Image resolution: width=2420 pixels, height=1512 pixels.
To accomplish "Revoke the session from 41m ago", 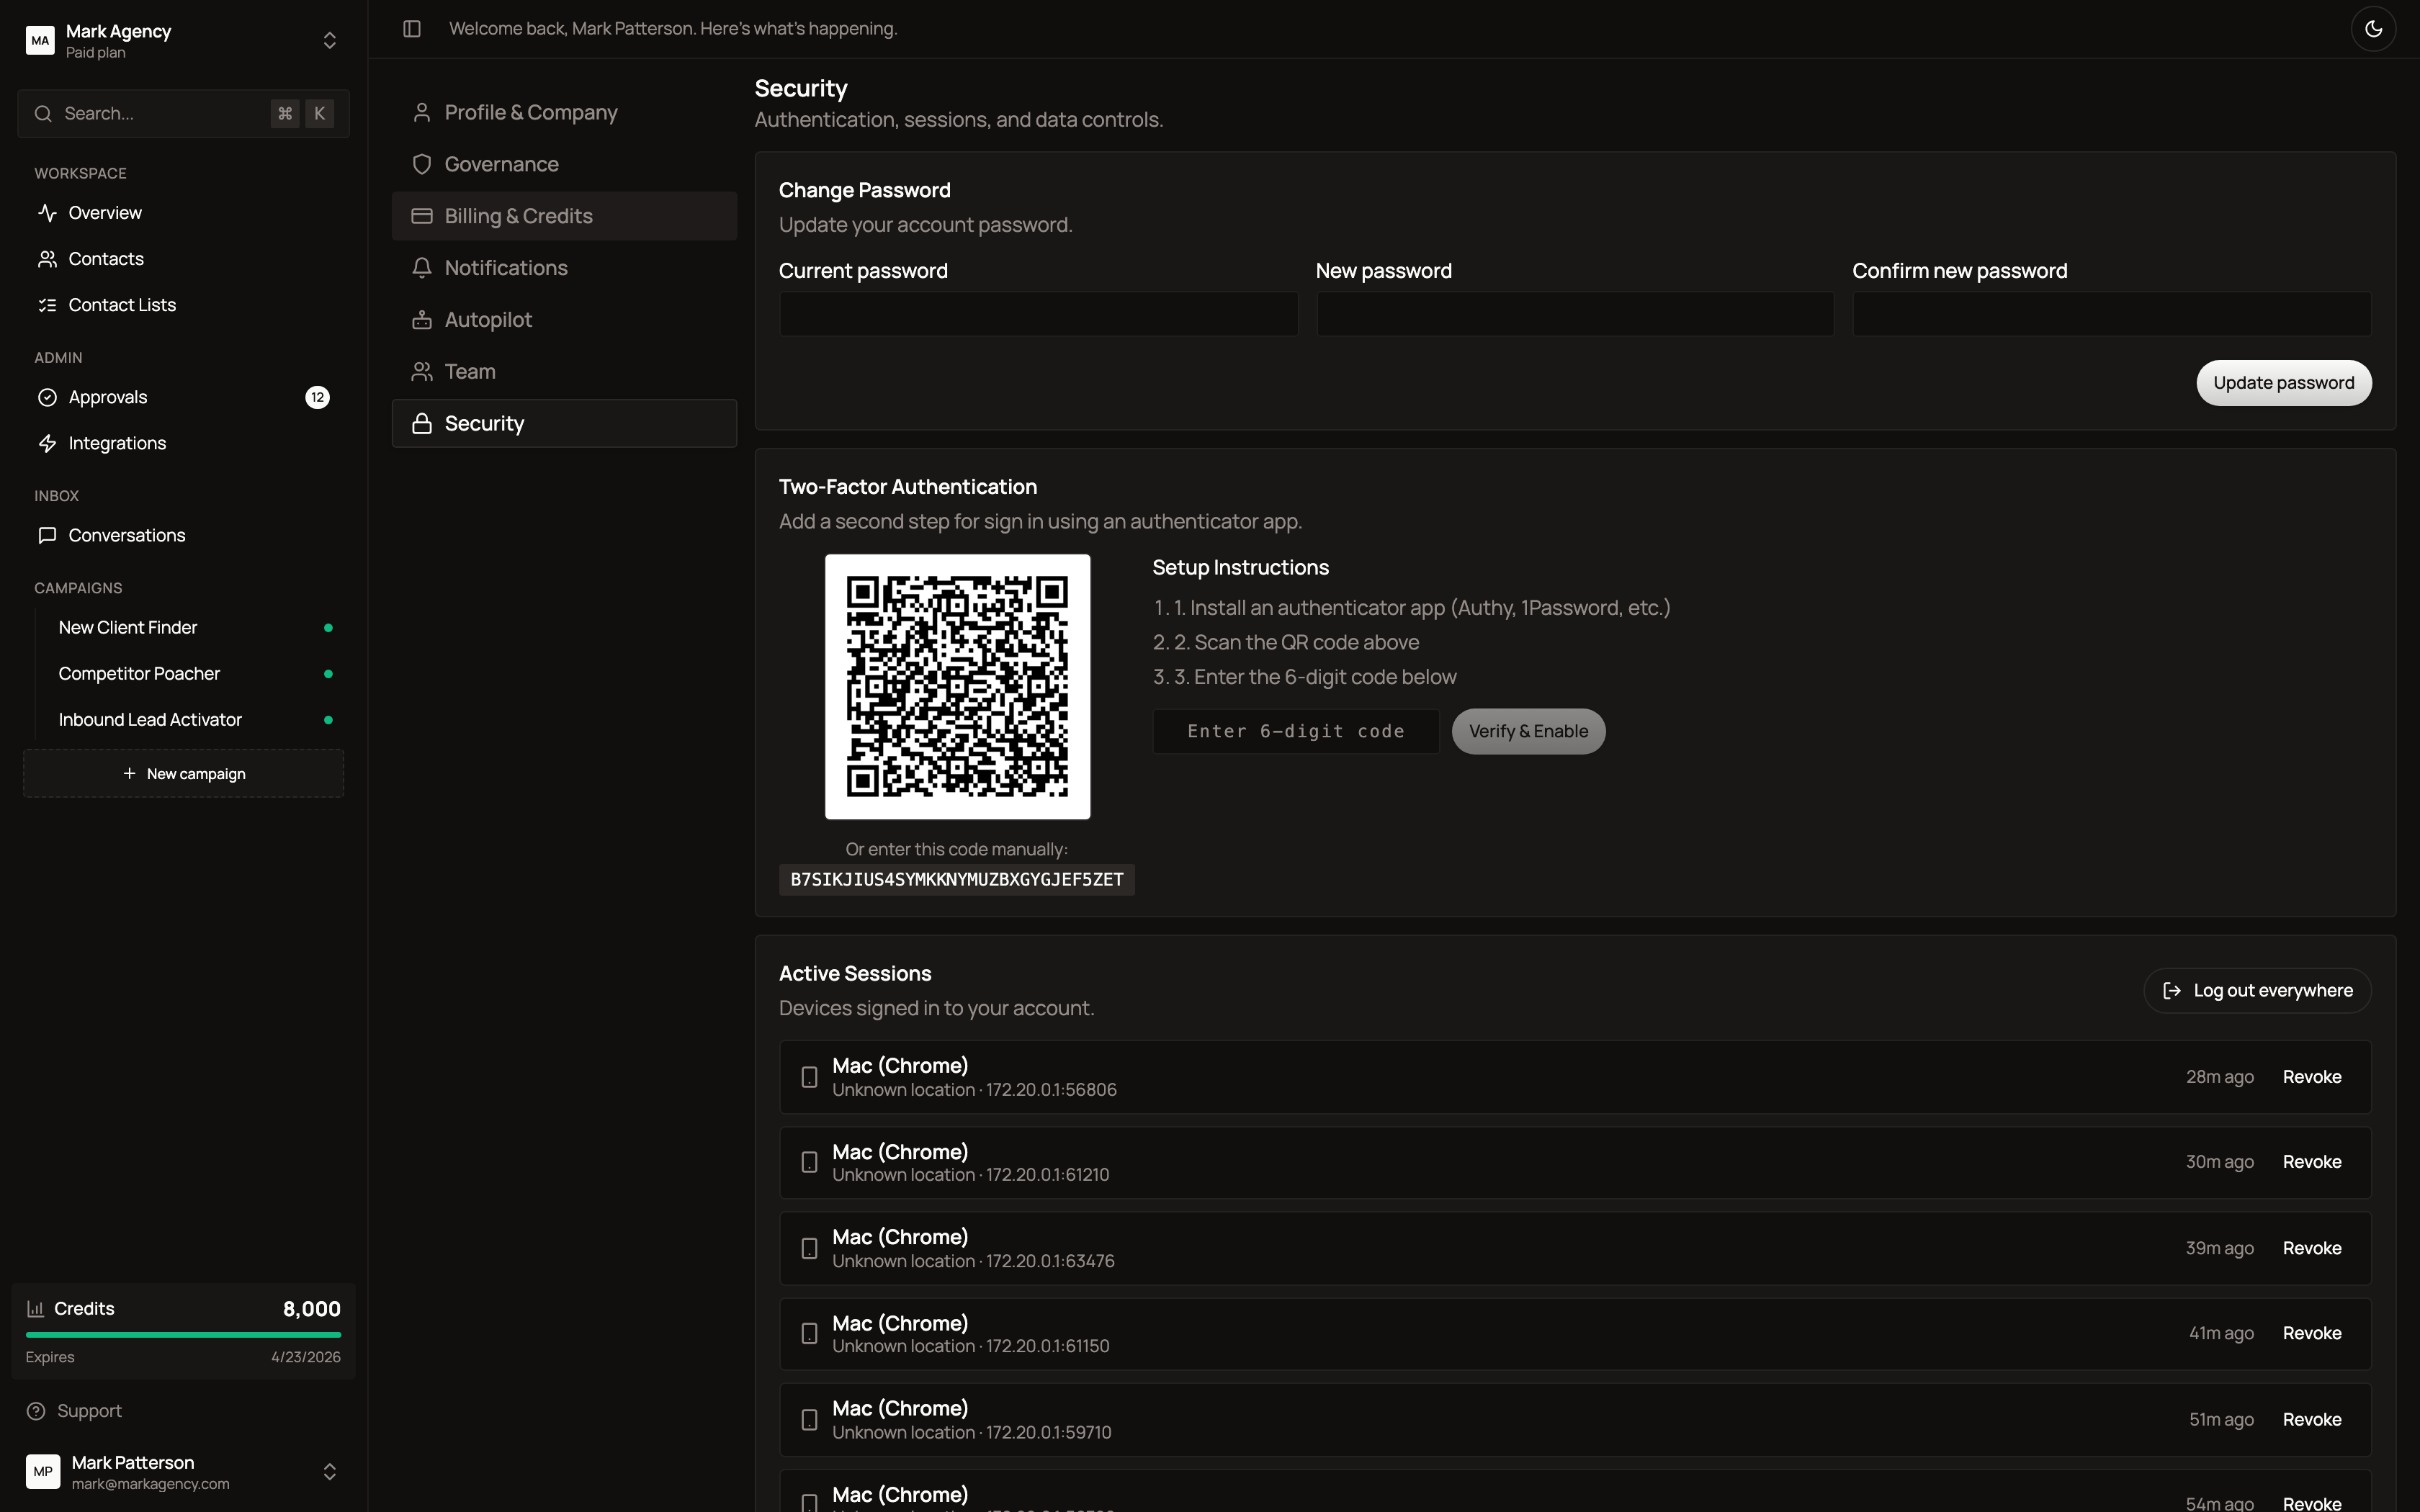I will (2312, 1333).
